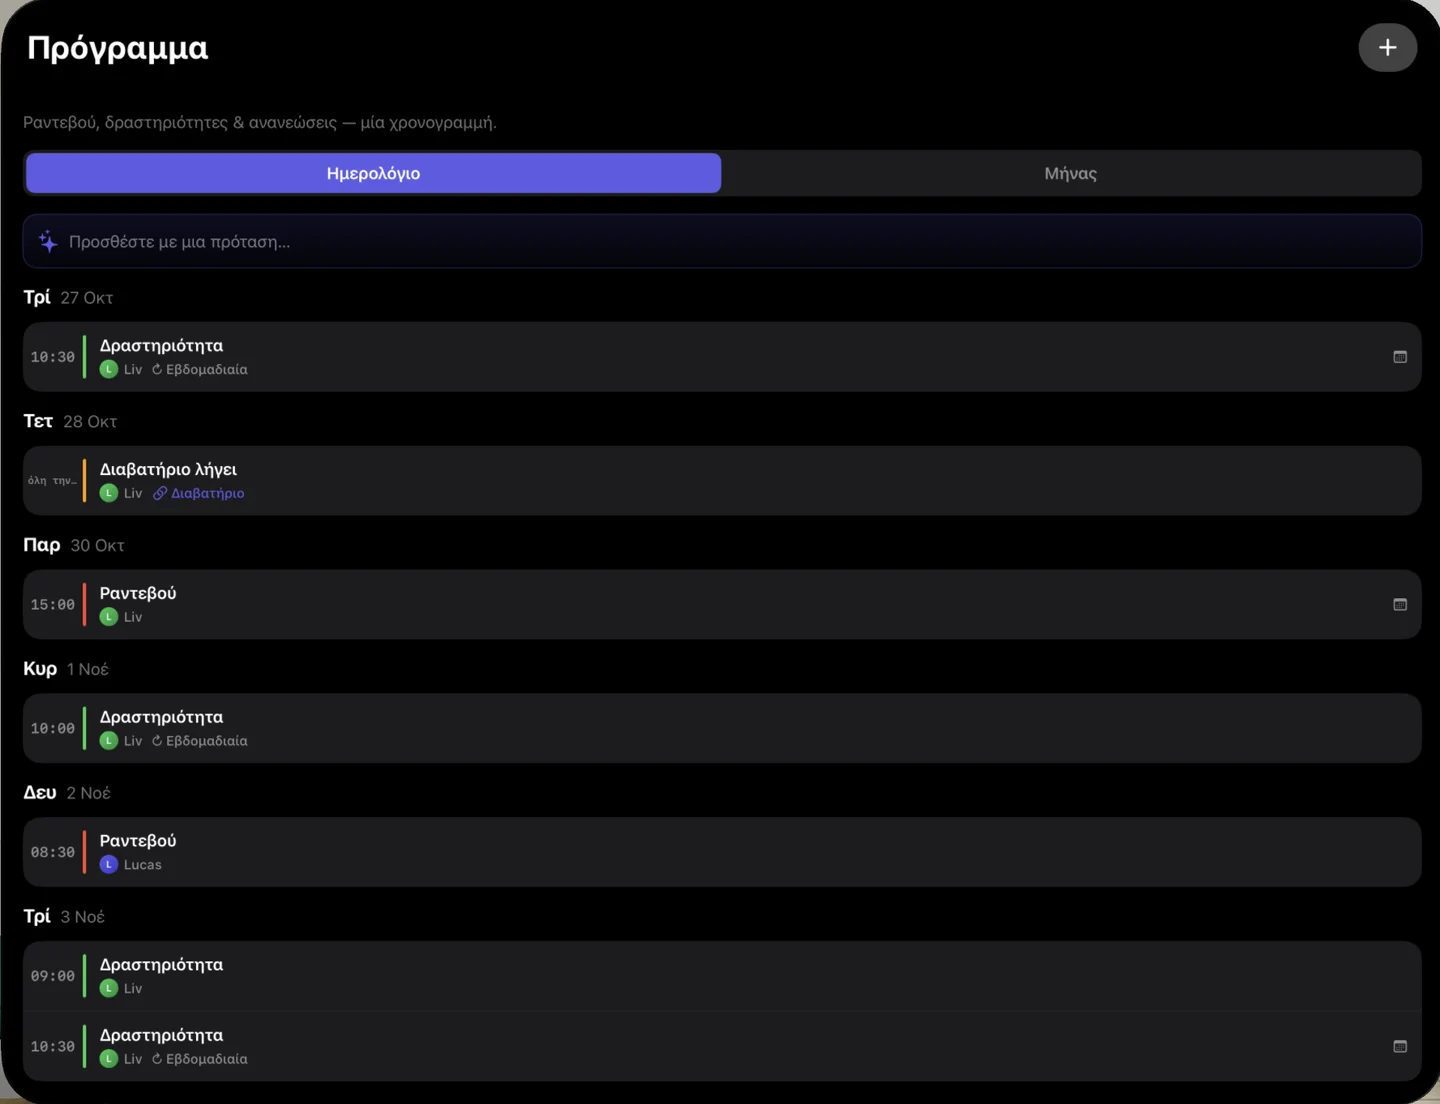Click Liv avatar in 15:00 Ραντεβού row
1440x1104 pixels.
109,617
